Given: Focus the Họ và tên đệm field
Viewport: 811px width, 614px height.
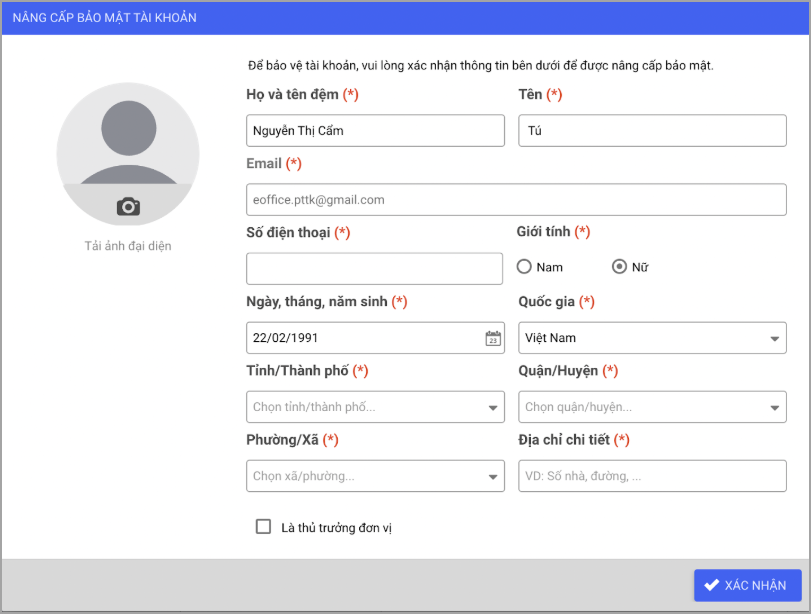Looking at the screenshot, I should tap(375, 130).
